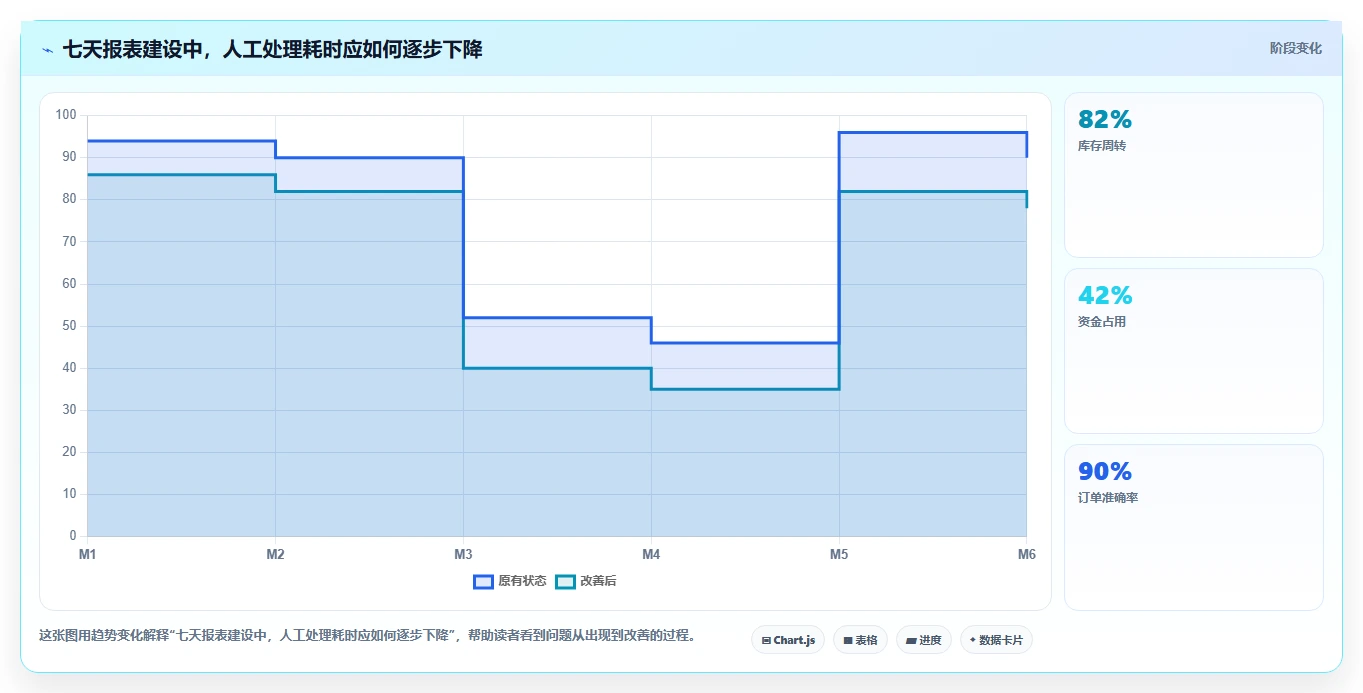Click the 订单准确率 label
1363x693 pixels.
coord(1108,498)
